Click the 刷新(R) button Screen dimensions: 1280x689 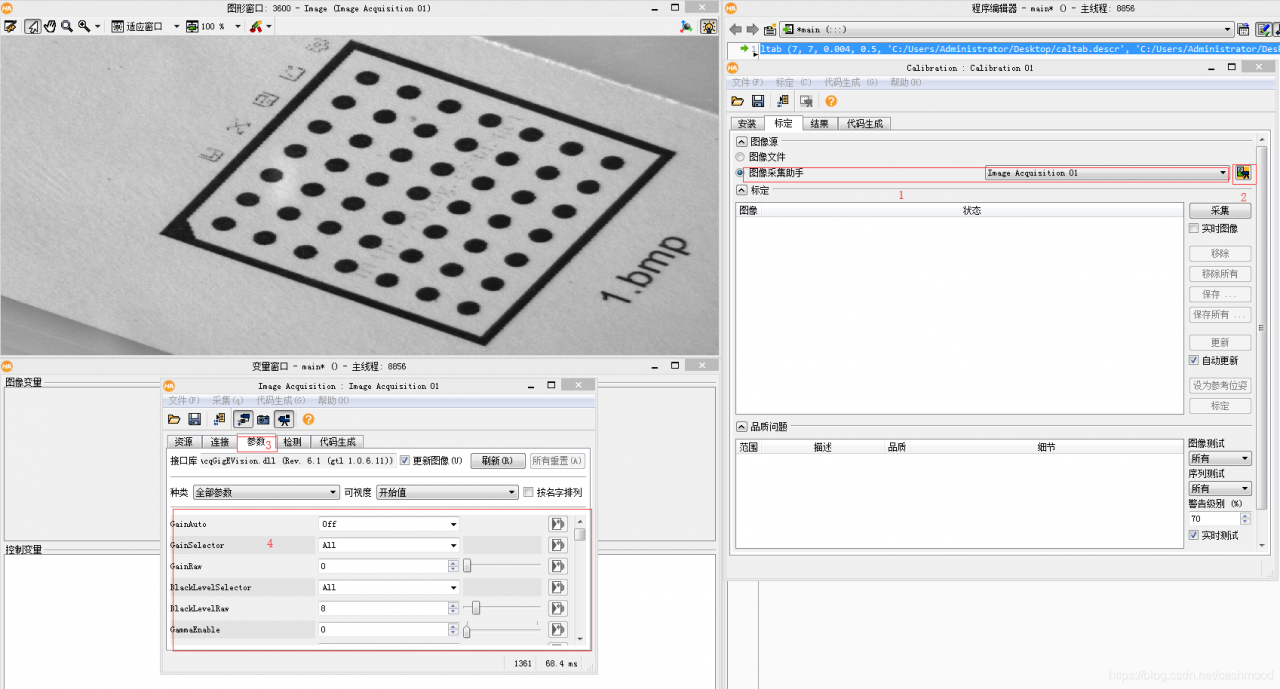(x=497, y=461)
